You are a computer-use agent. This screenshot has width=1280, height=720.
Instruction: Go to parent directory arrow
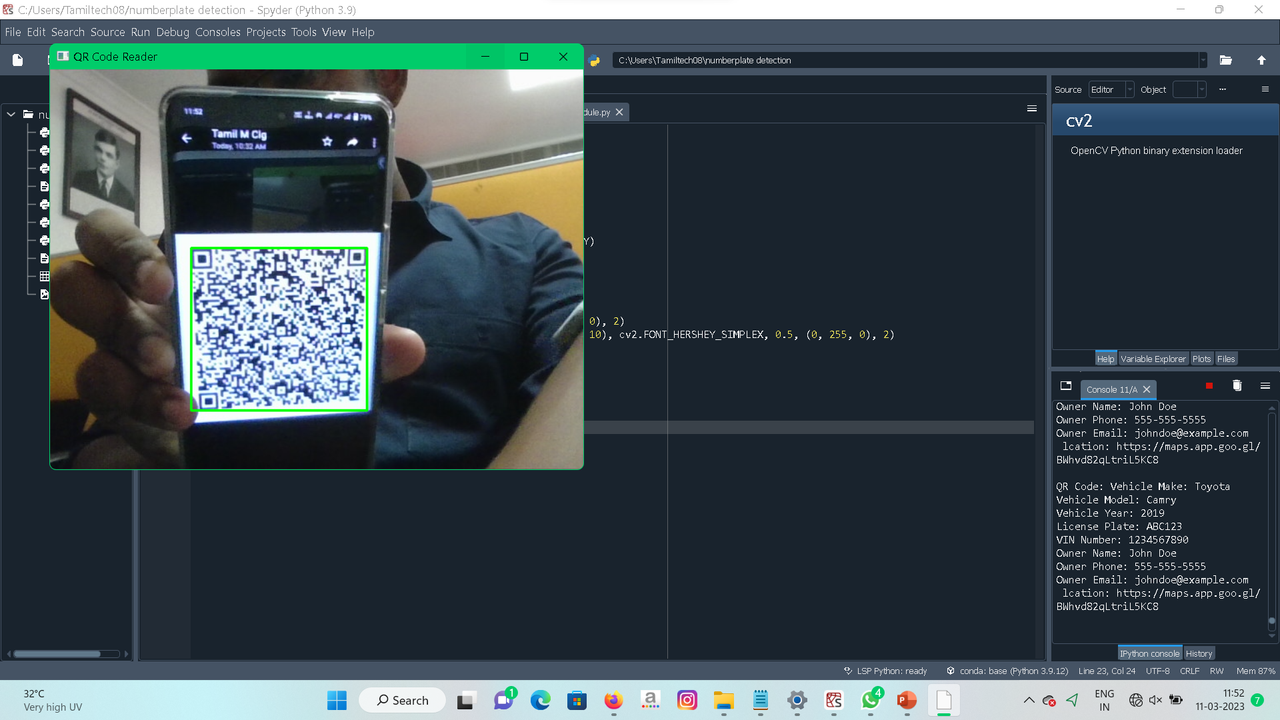tap(1261, 60)
